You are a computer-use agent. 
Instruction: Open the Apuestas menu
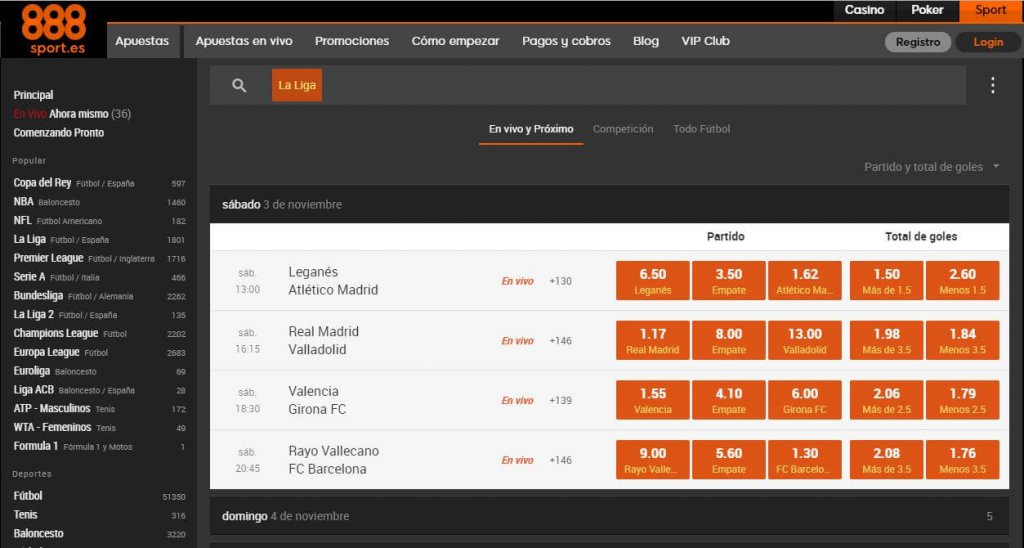[142, 40]
